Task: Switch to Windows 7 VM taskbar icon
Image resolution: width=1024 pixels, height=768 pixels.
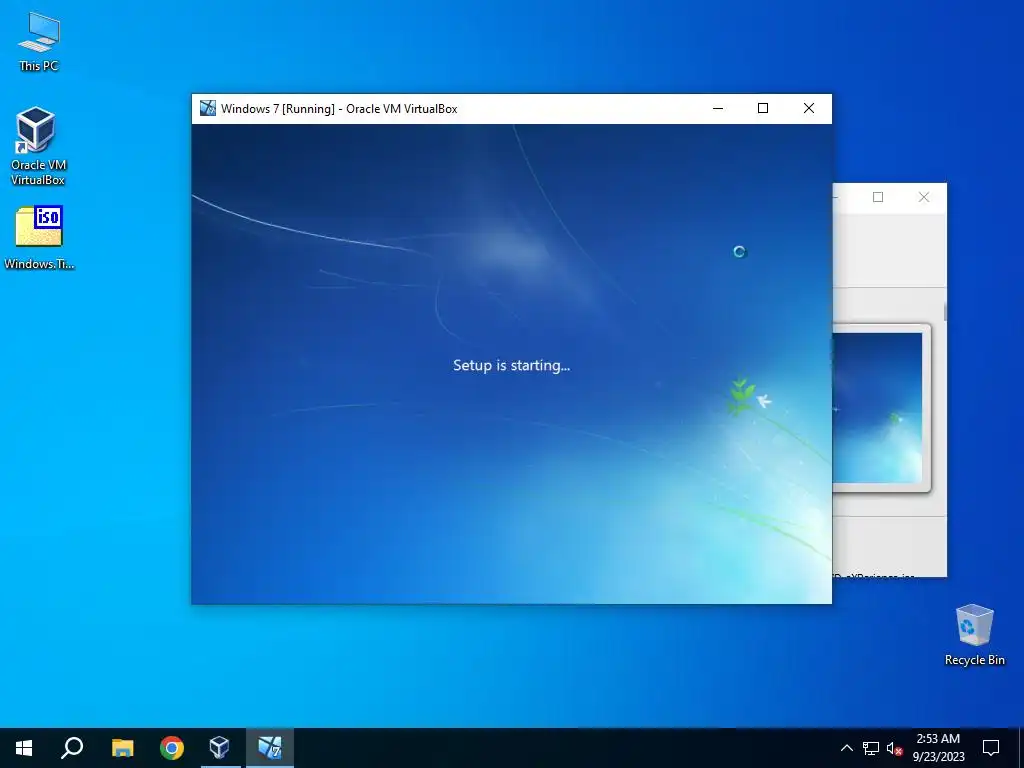Action: (270, 748)
